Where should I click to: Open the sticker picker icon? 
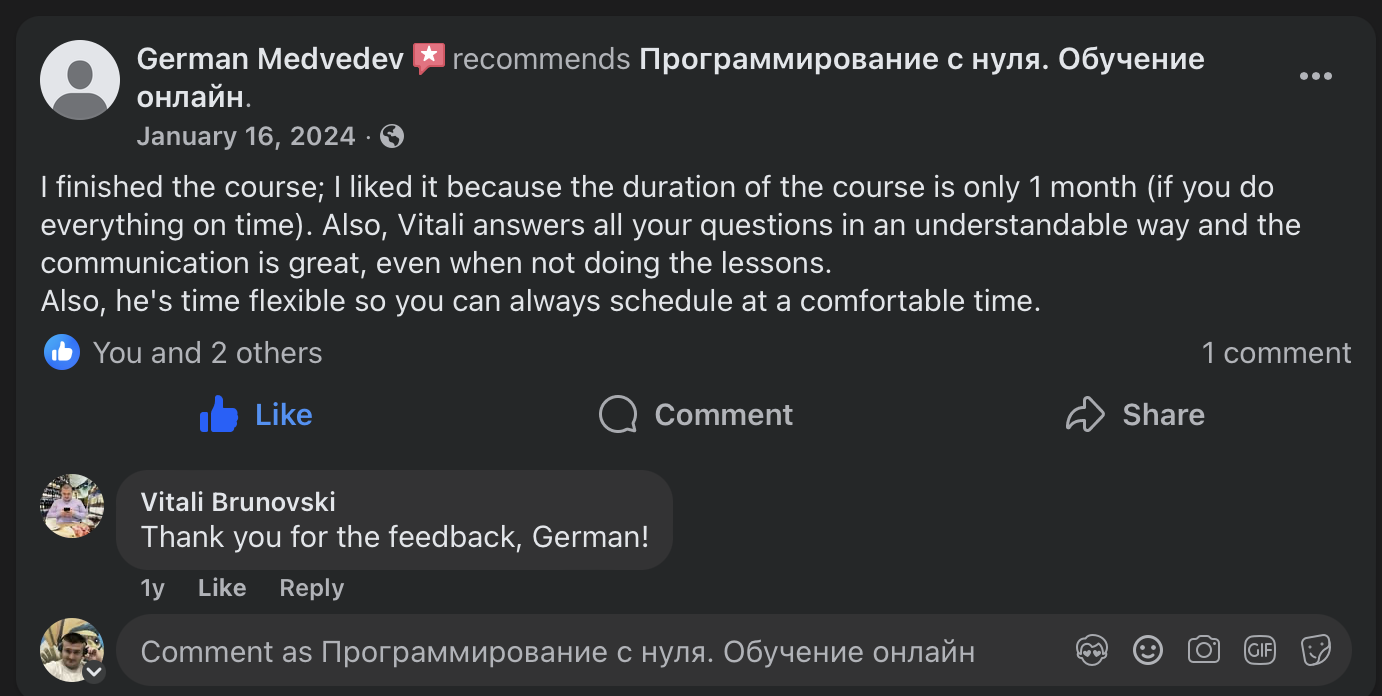click(x=1315, y=650)
